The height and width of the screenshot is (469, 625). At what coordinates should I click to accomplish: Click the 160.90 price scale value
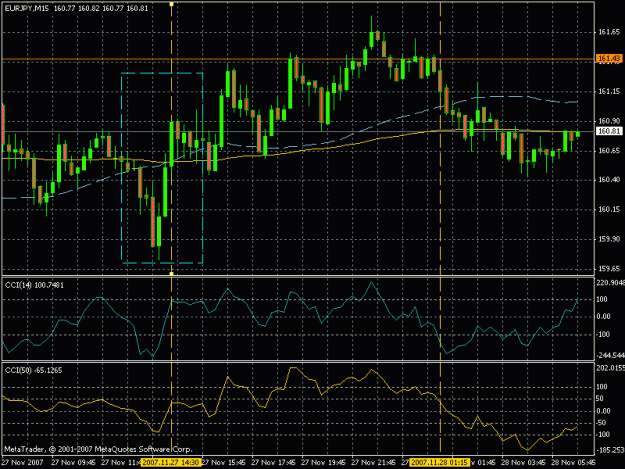coord(609,121)
